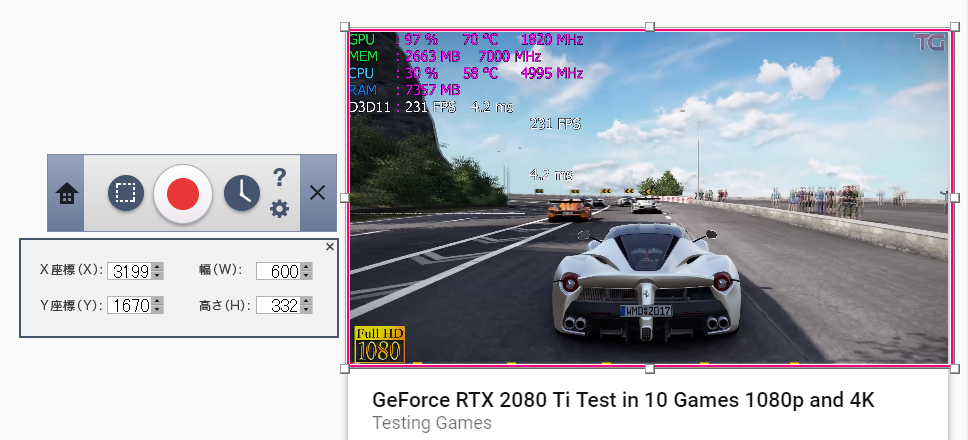Click the bottom-right selection resize handle

tap(954, 368)
